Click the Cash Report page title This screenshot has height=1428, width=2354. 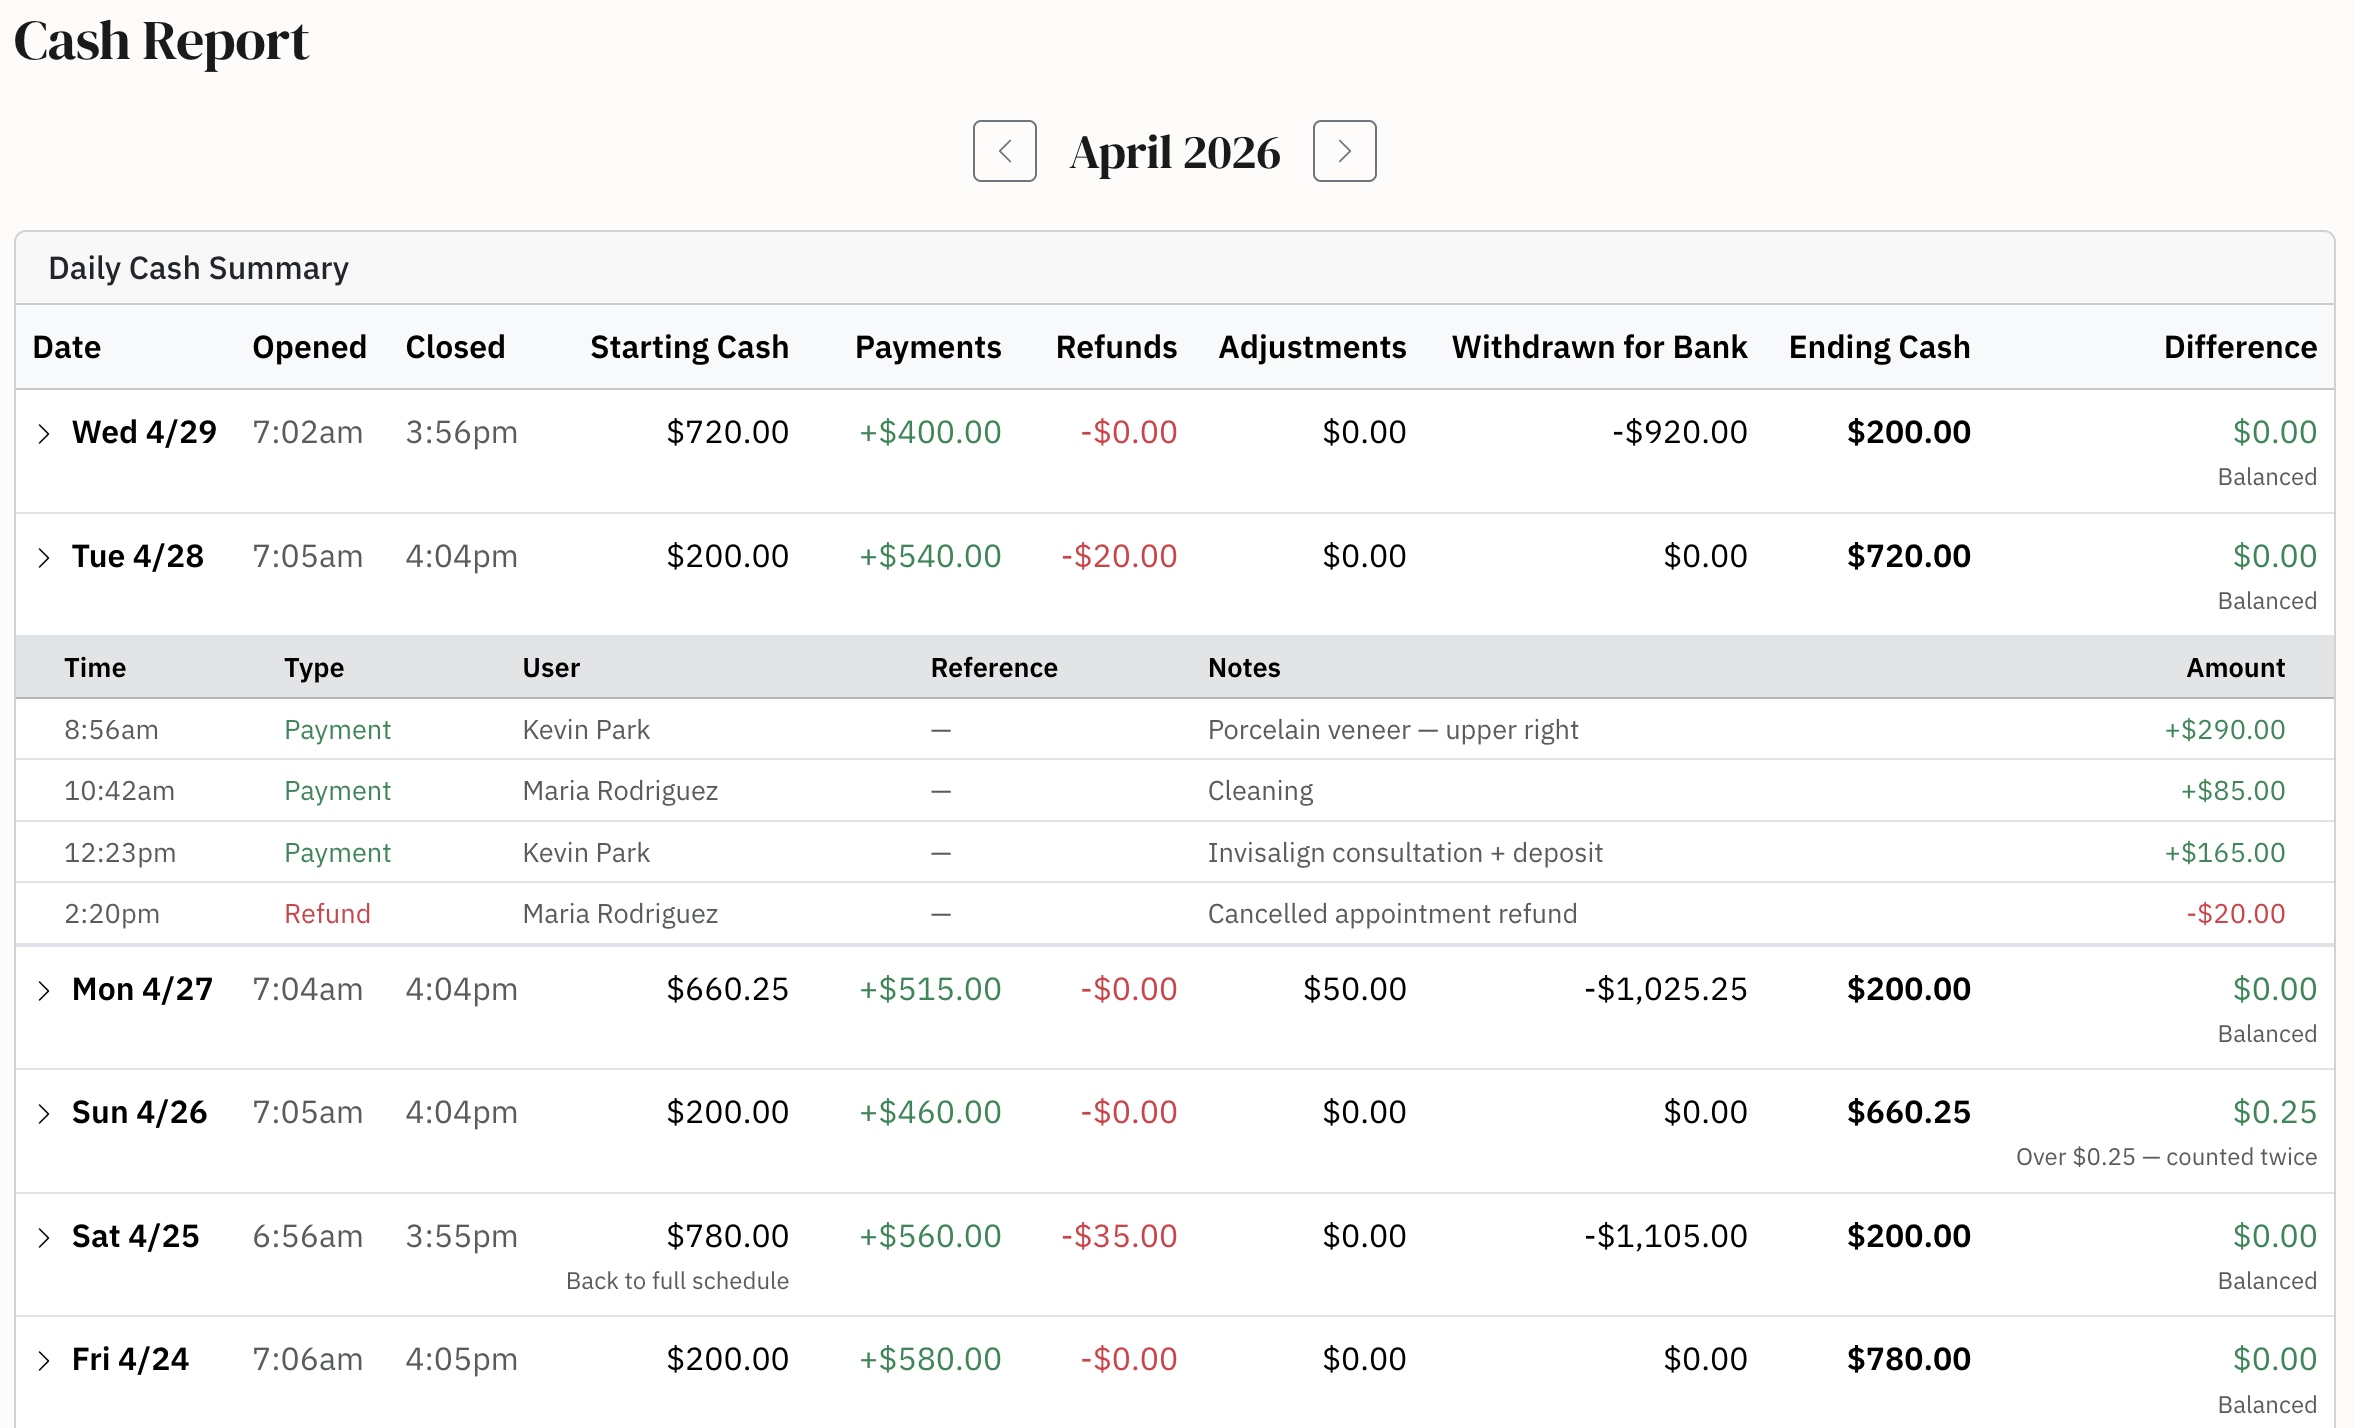click(161, 41)
